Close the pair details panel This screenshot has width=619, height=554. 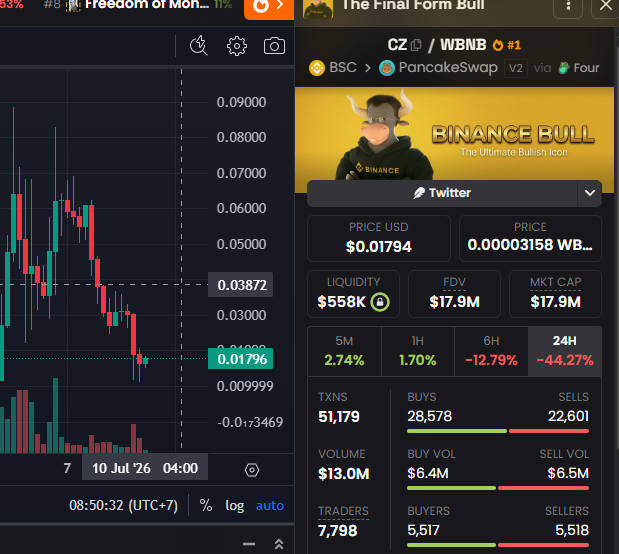point(605,6)
